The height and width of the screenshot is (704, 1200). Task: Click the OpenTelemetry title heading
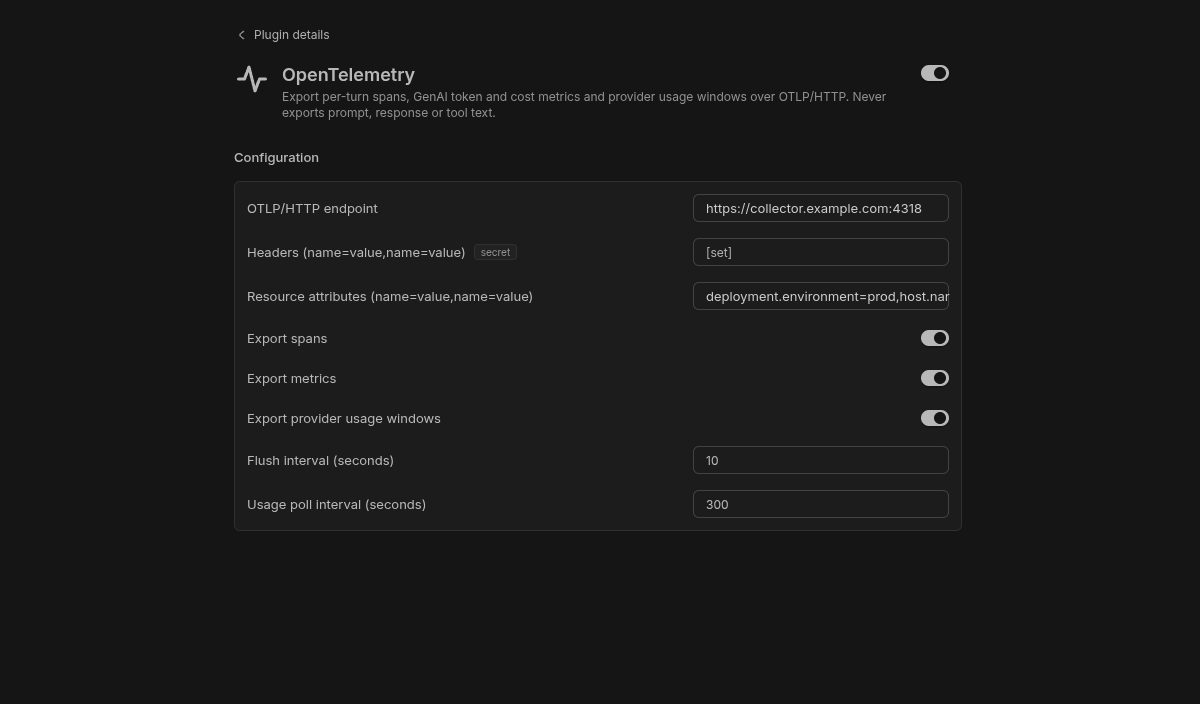(348, 75)
